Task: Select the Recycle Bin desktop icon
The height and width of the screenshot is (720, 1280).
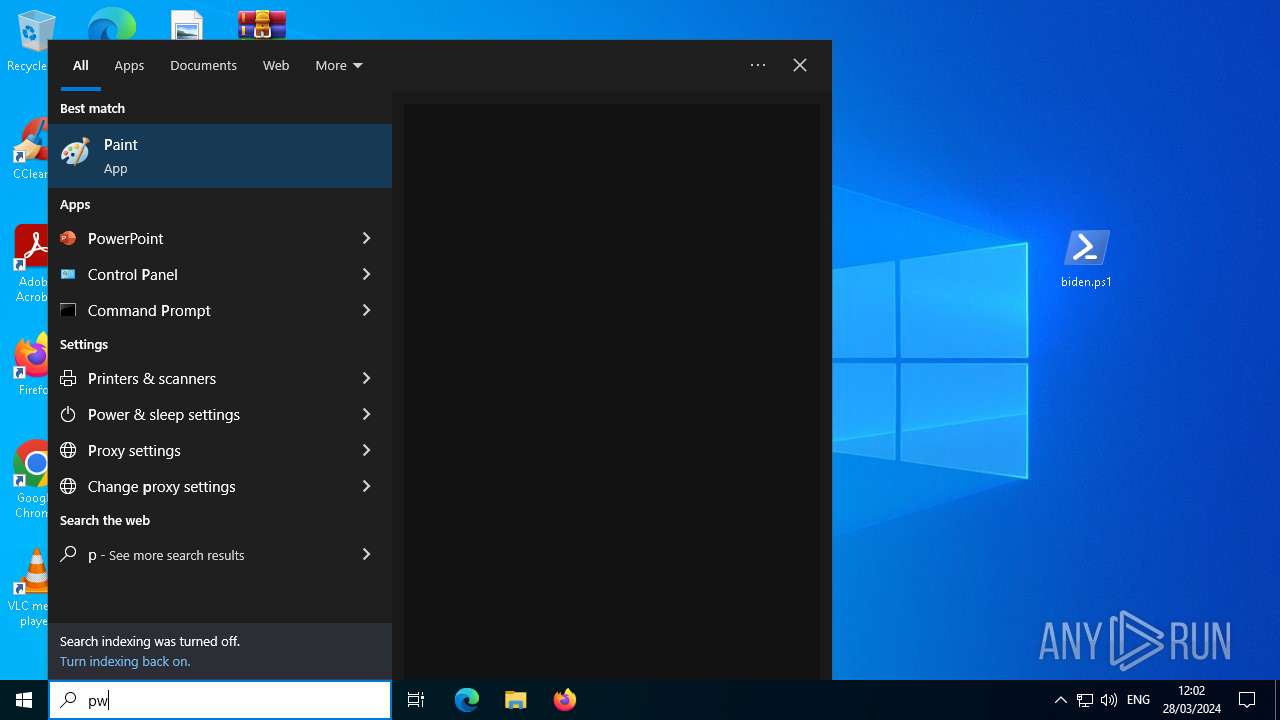Action: click(x=30, y=42)
